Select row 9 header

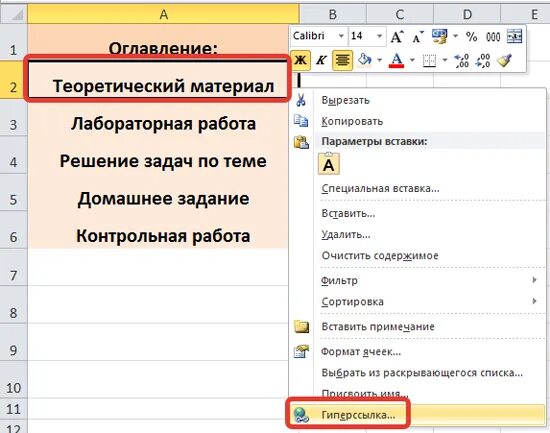tap(13, 342)
